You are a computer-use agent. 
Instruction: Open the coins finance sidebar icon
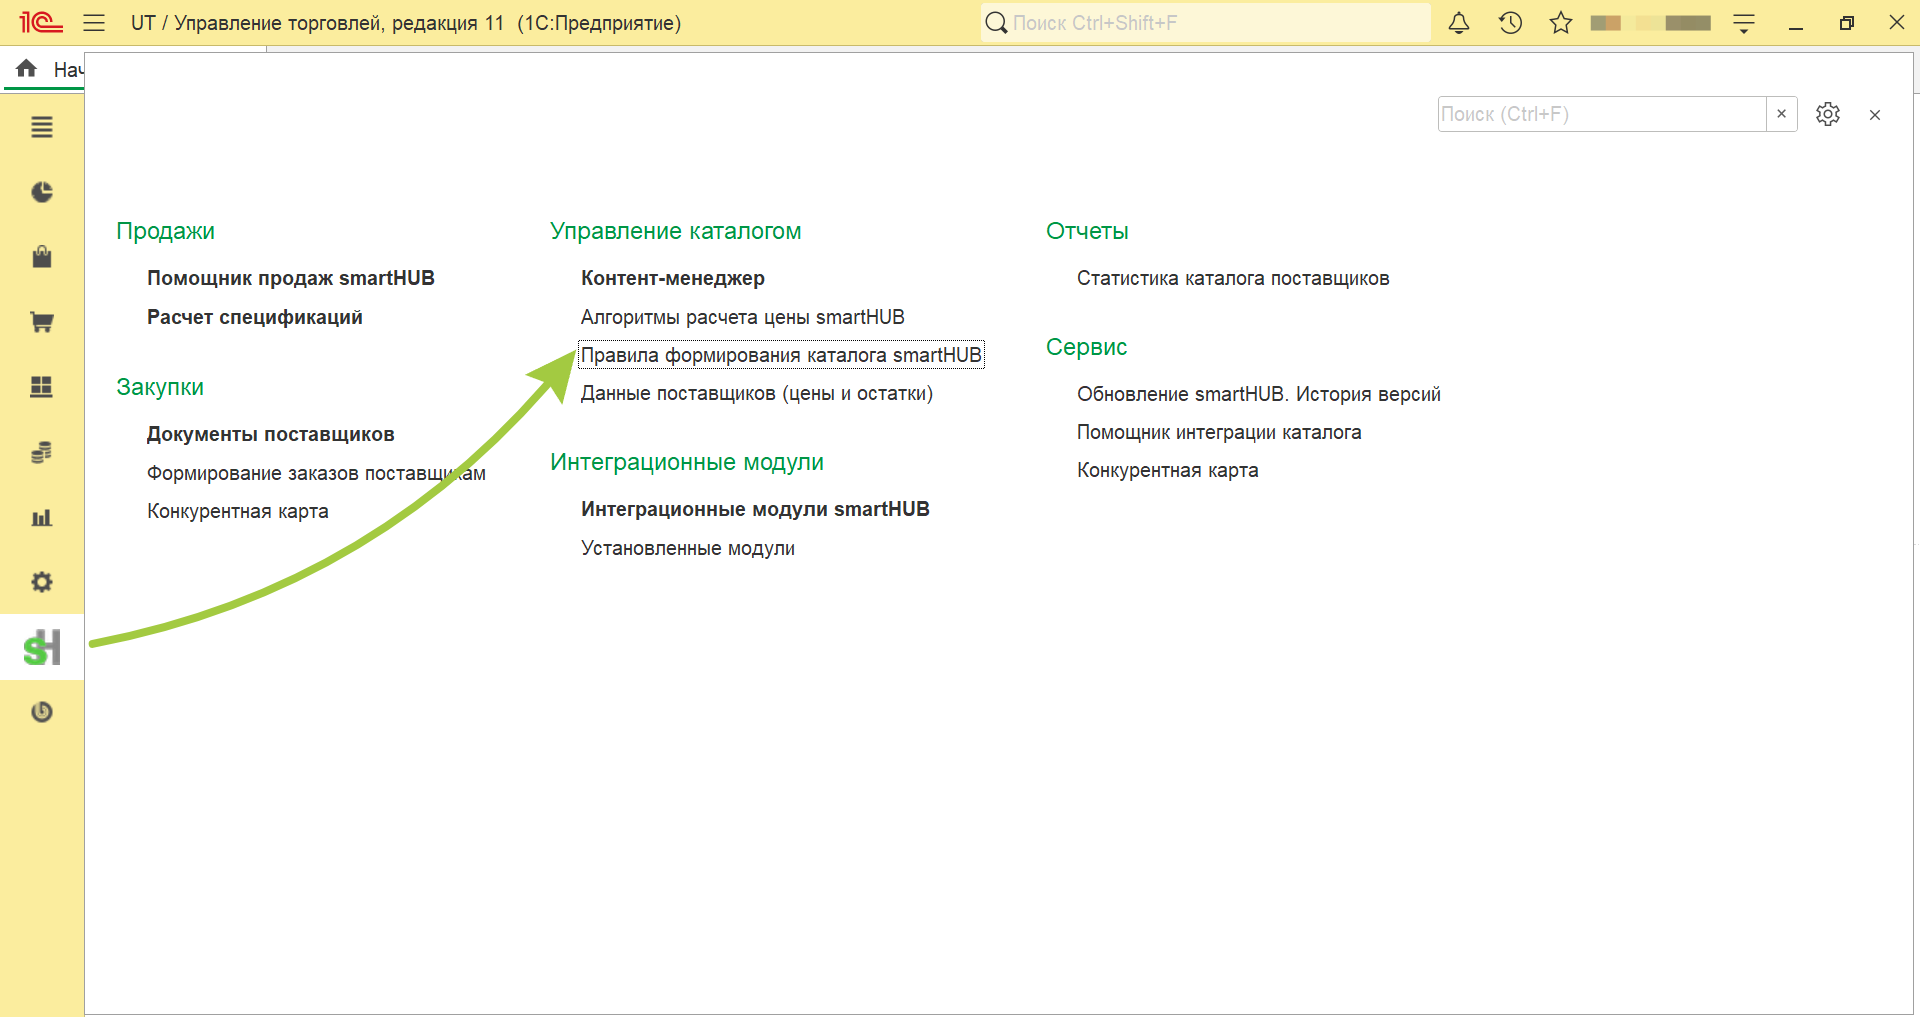42,452
